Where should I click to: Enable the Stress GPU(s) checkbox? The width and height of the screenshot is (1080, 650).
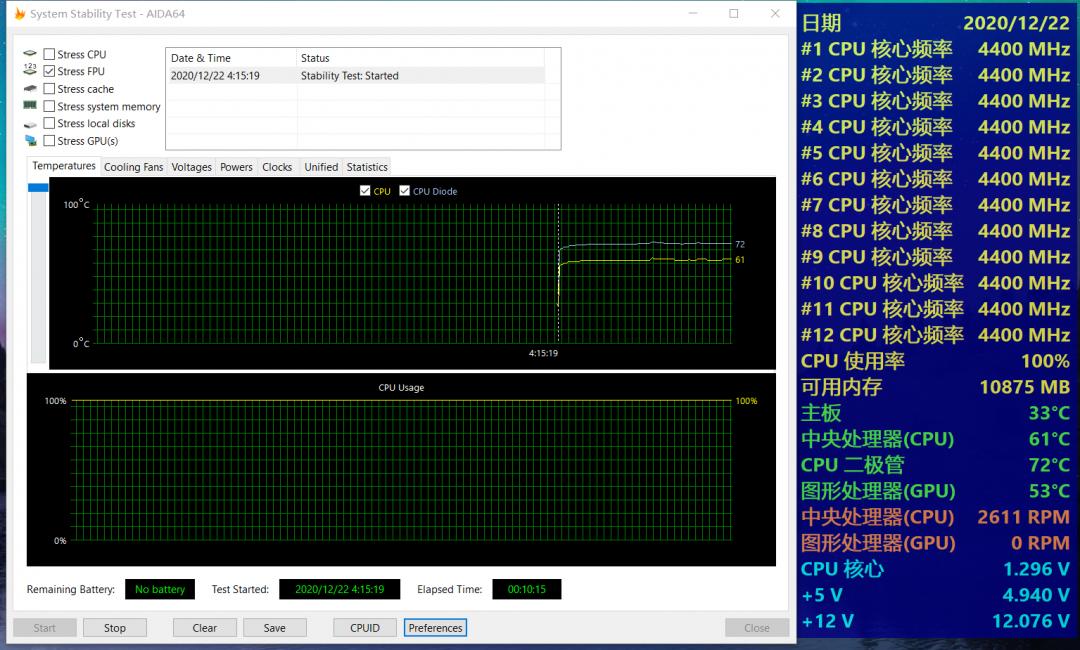(x=49, y=141)
